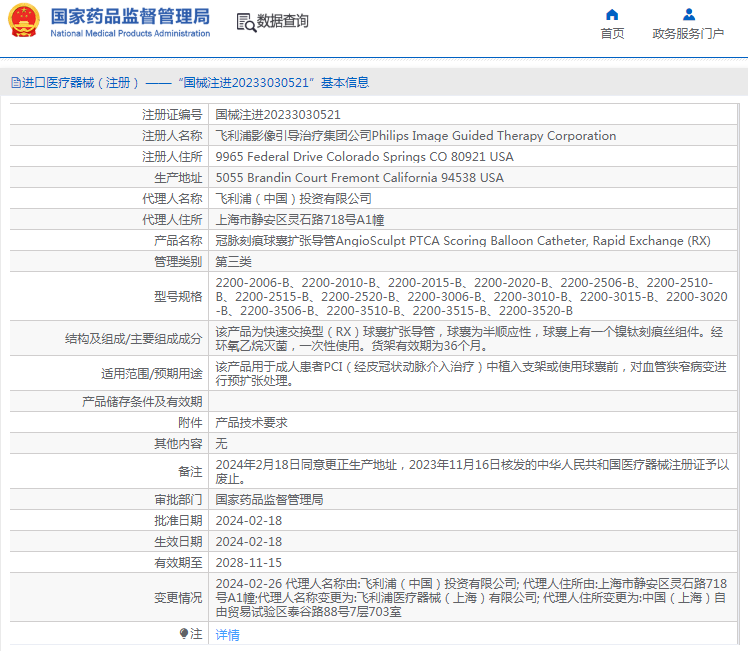Open the 数据查询 search icon
748x651 pixels.
pyautogui.click(x=246, y=22)
